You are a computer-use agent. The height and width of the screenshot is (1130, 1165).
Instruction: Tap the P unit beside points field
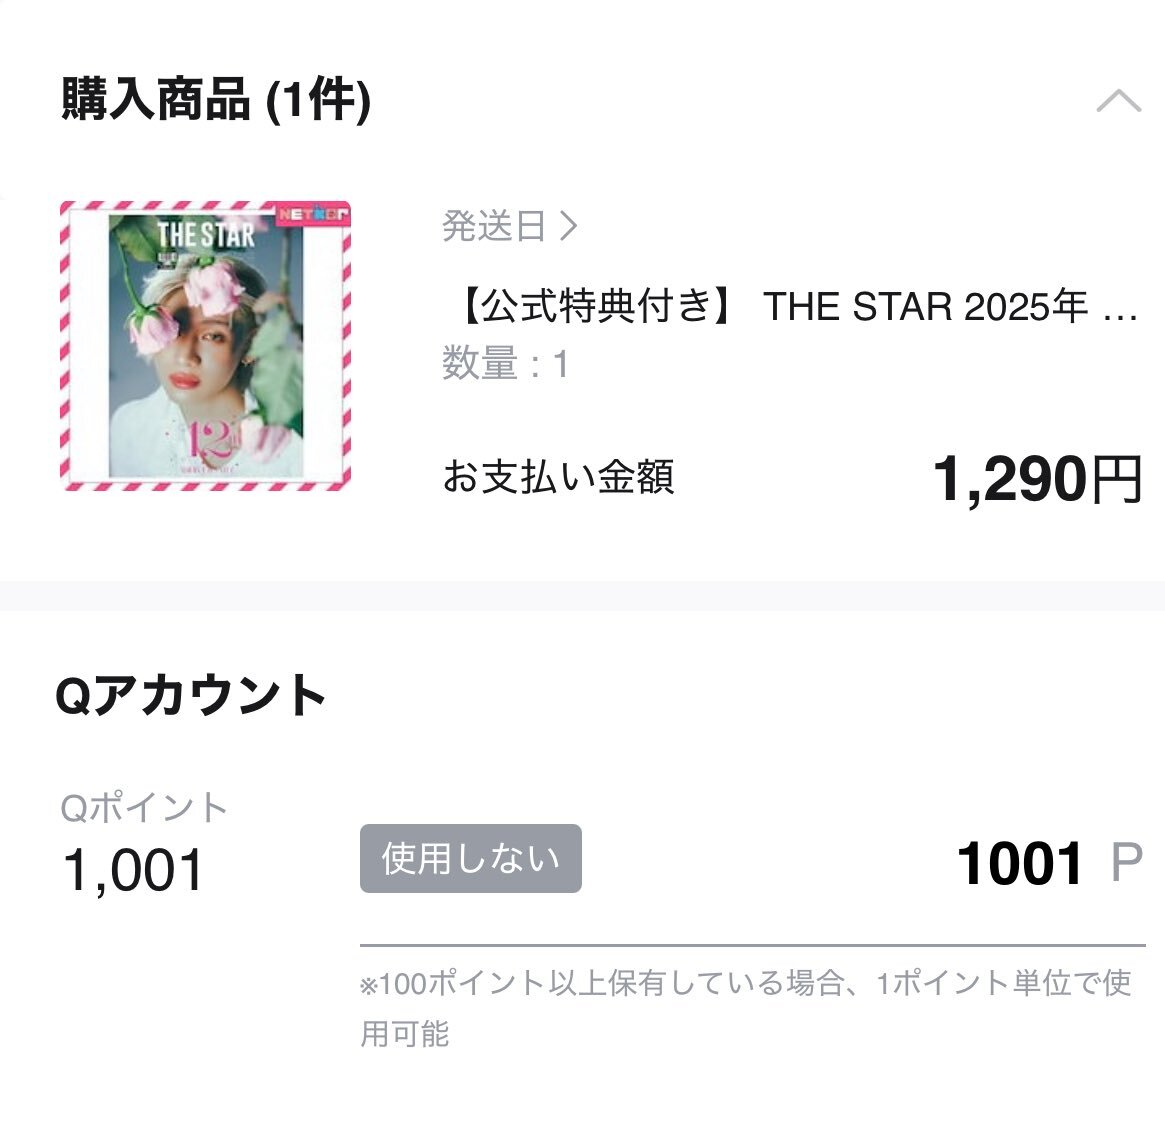tap(1126, 863)
